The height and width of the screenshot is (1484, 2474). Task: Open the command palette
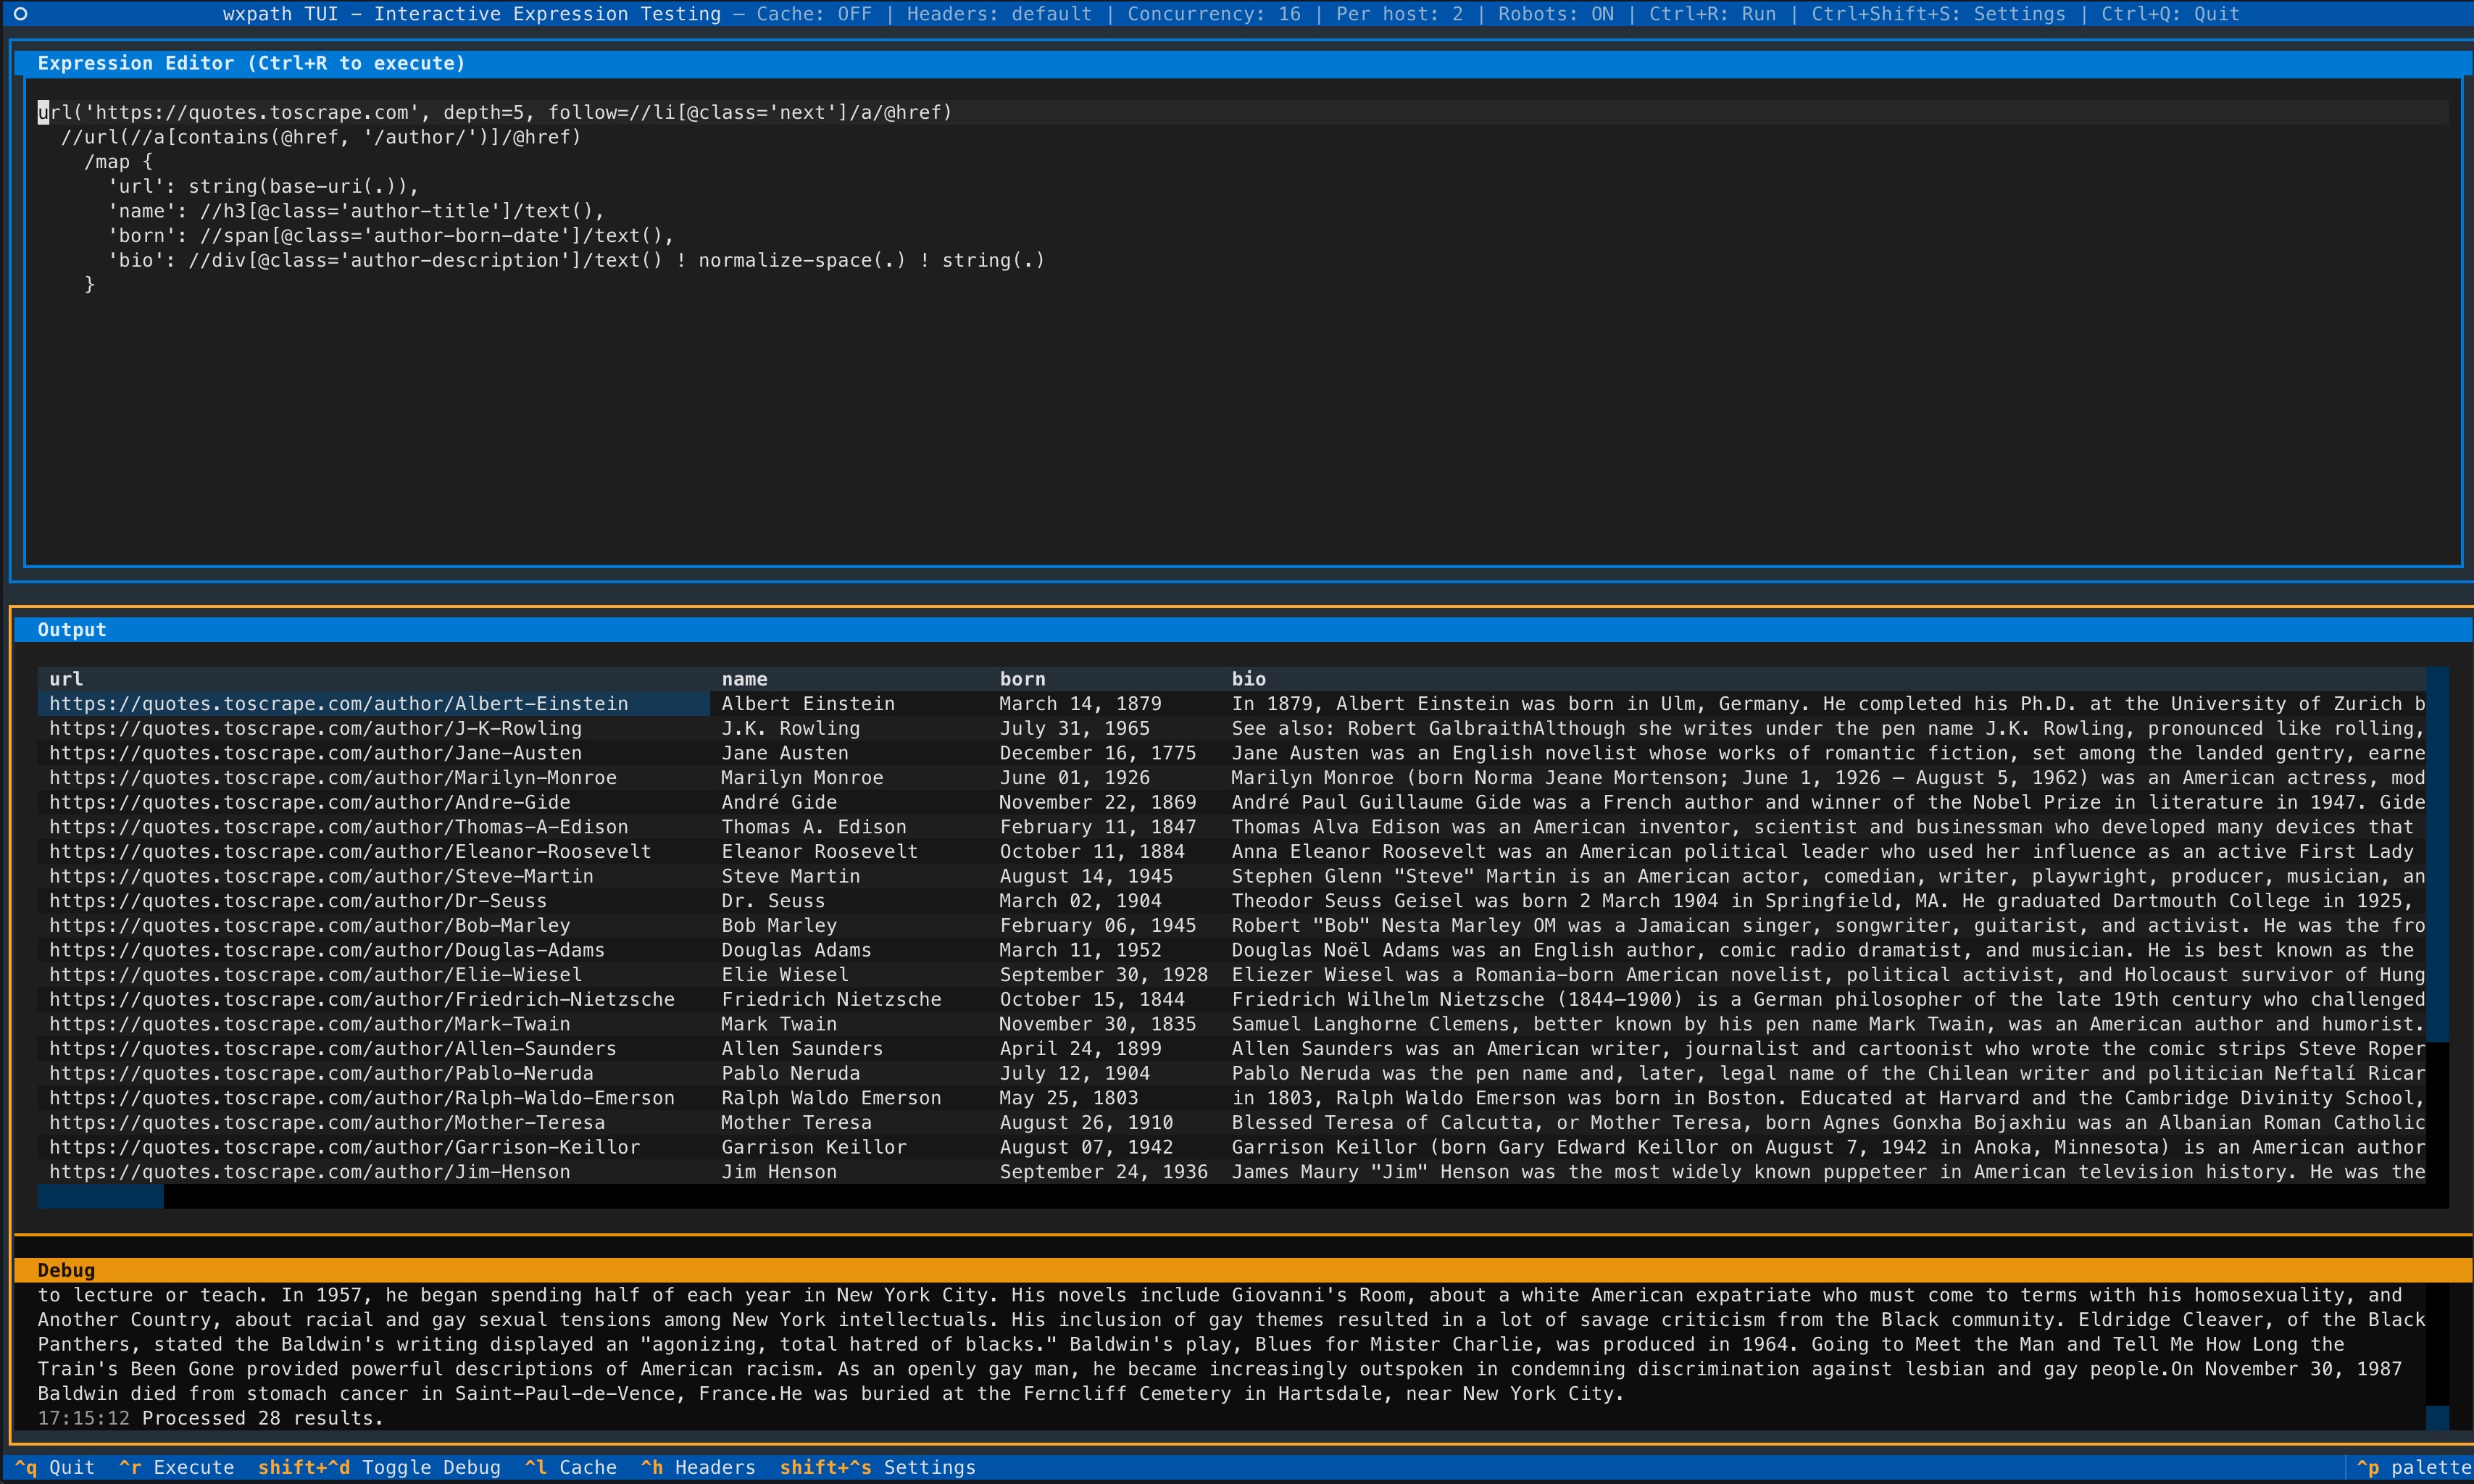[x=2414, y=1467]
